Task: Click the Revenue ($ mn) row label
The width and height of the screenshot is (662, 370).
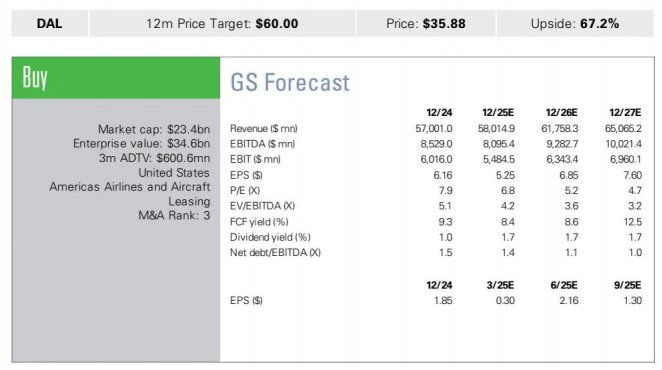Action: pyautogui.click(x=263, y=128)
